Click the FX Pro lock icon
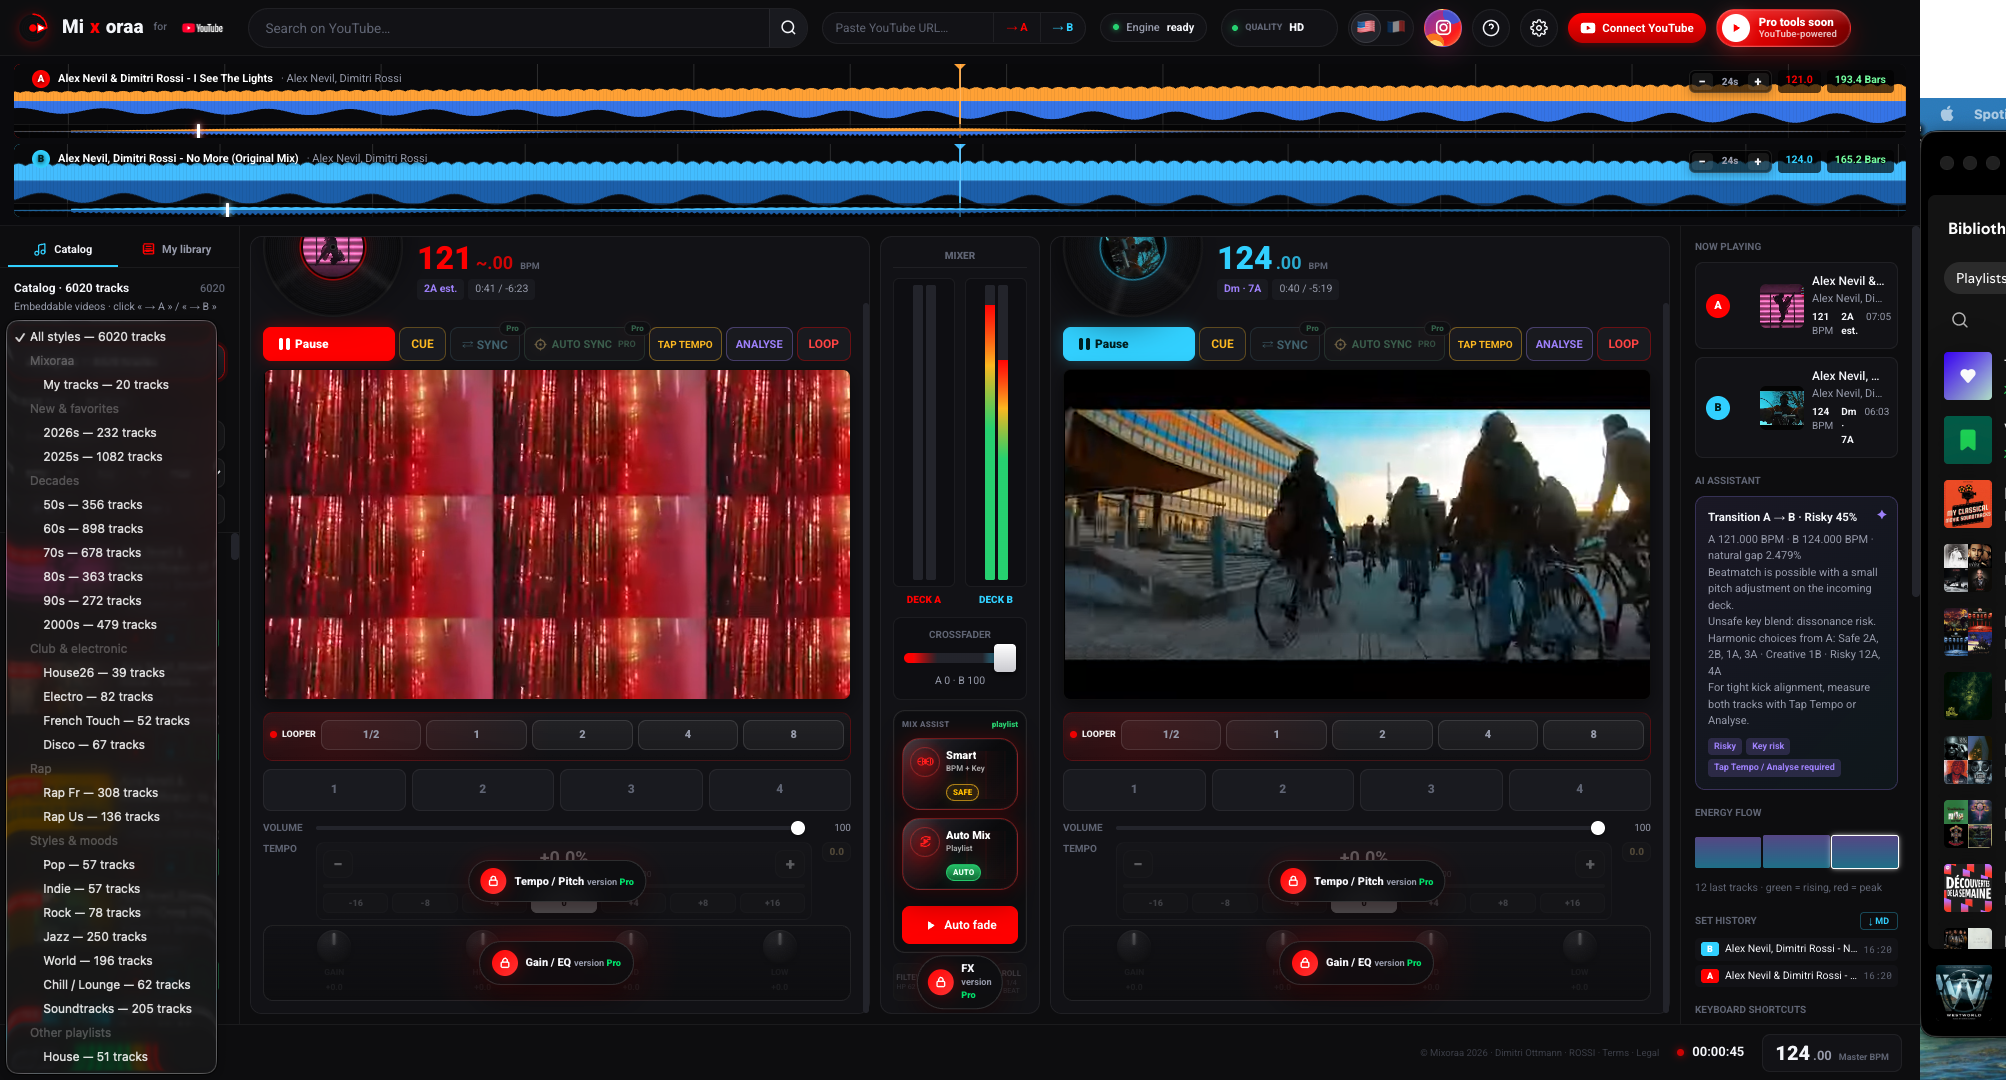The width and height of the screenshot is (2006, 1080). (x=940, y=982)
